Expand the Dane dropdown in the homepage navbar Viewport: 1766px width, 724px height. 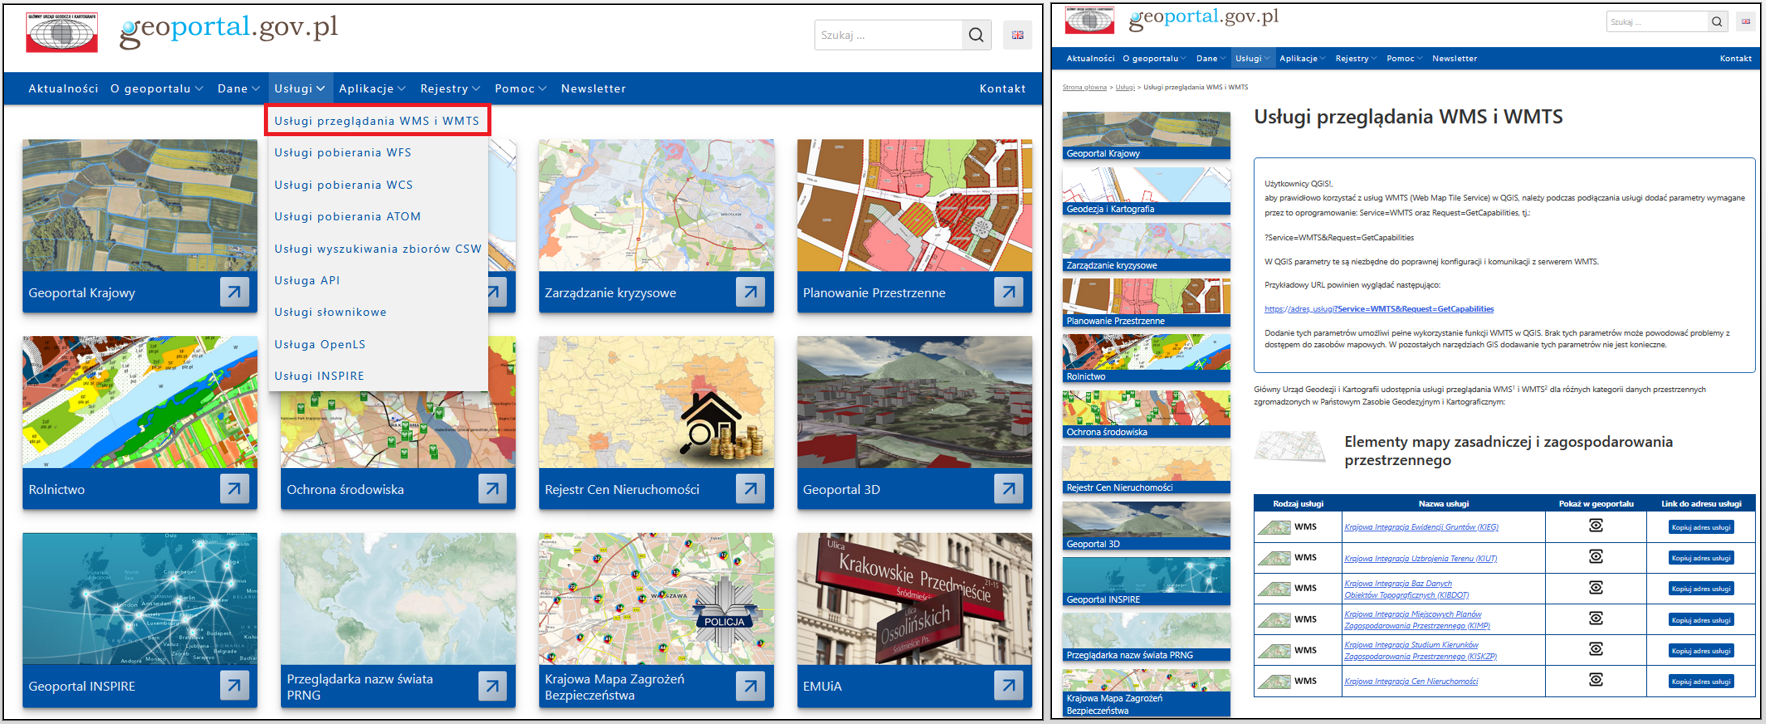[x=238, y=89]
